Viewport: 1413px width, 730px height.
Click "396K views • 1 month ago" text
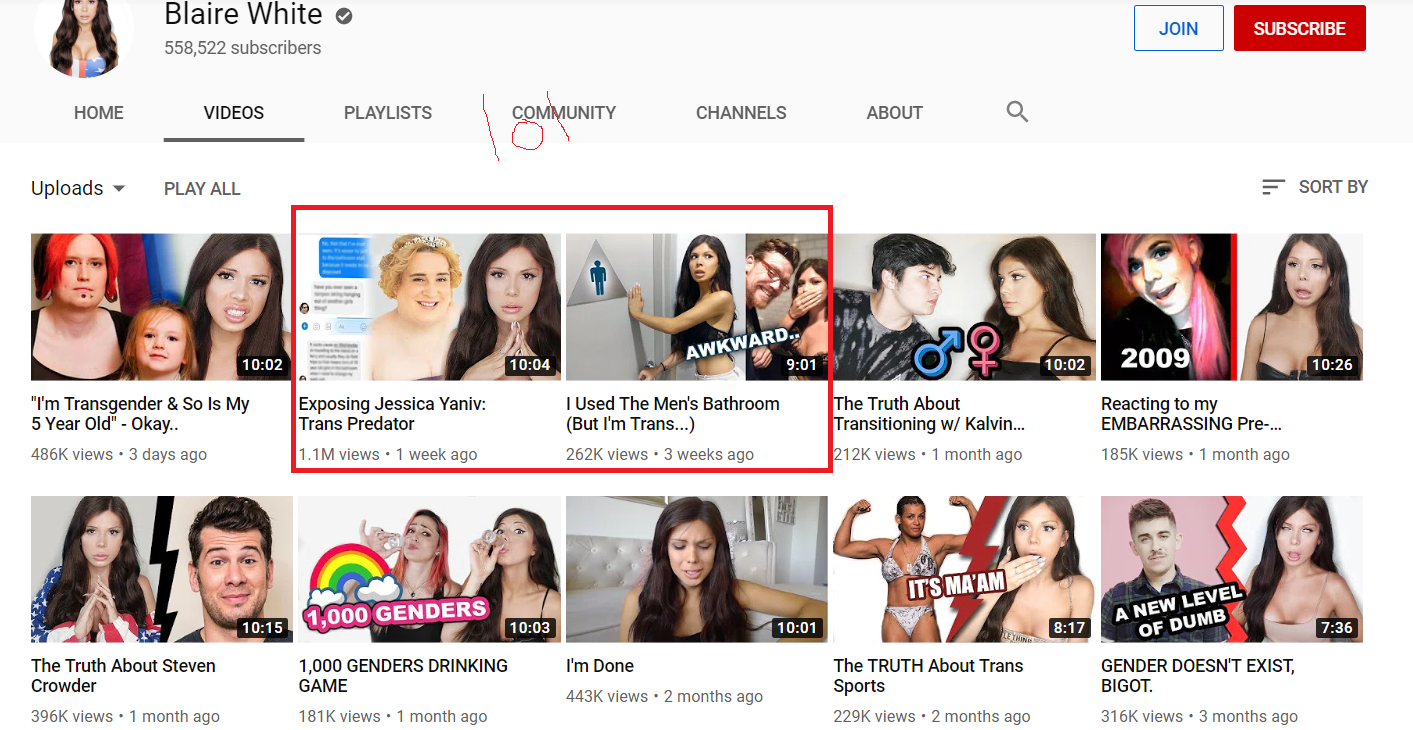(125, 717)
